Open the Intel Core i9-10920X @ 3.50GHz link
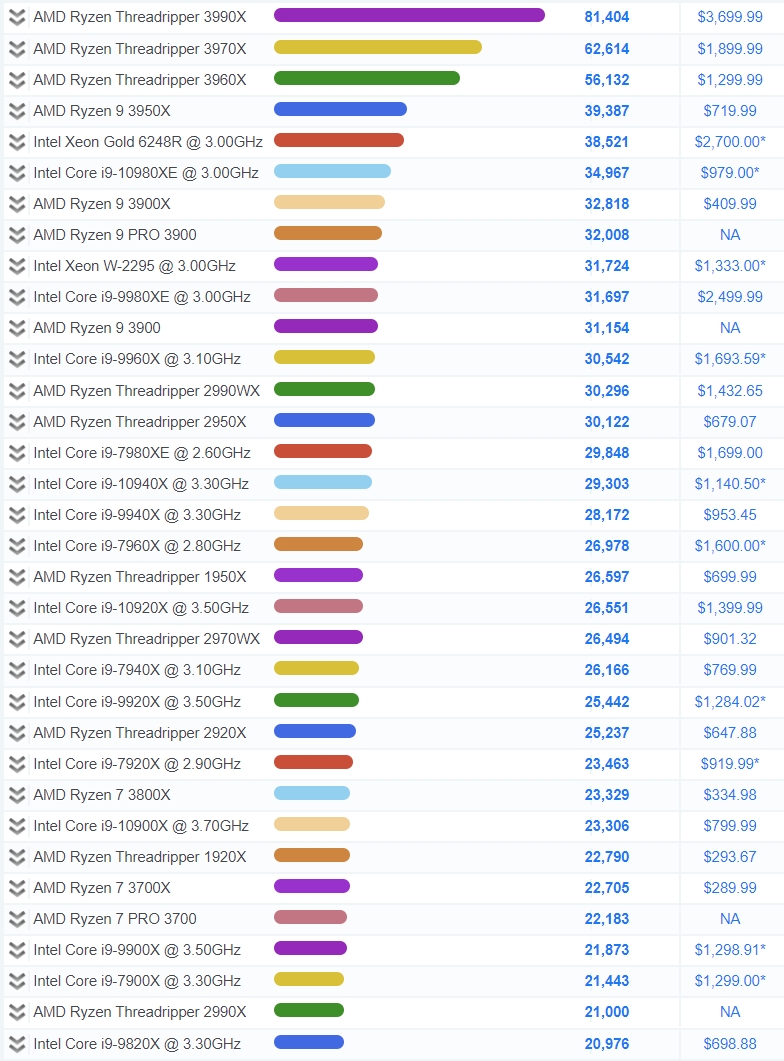The image size is (784, 1061). click(x=141, y=608)
